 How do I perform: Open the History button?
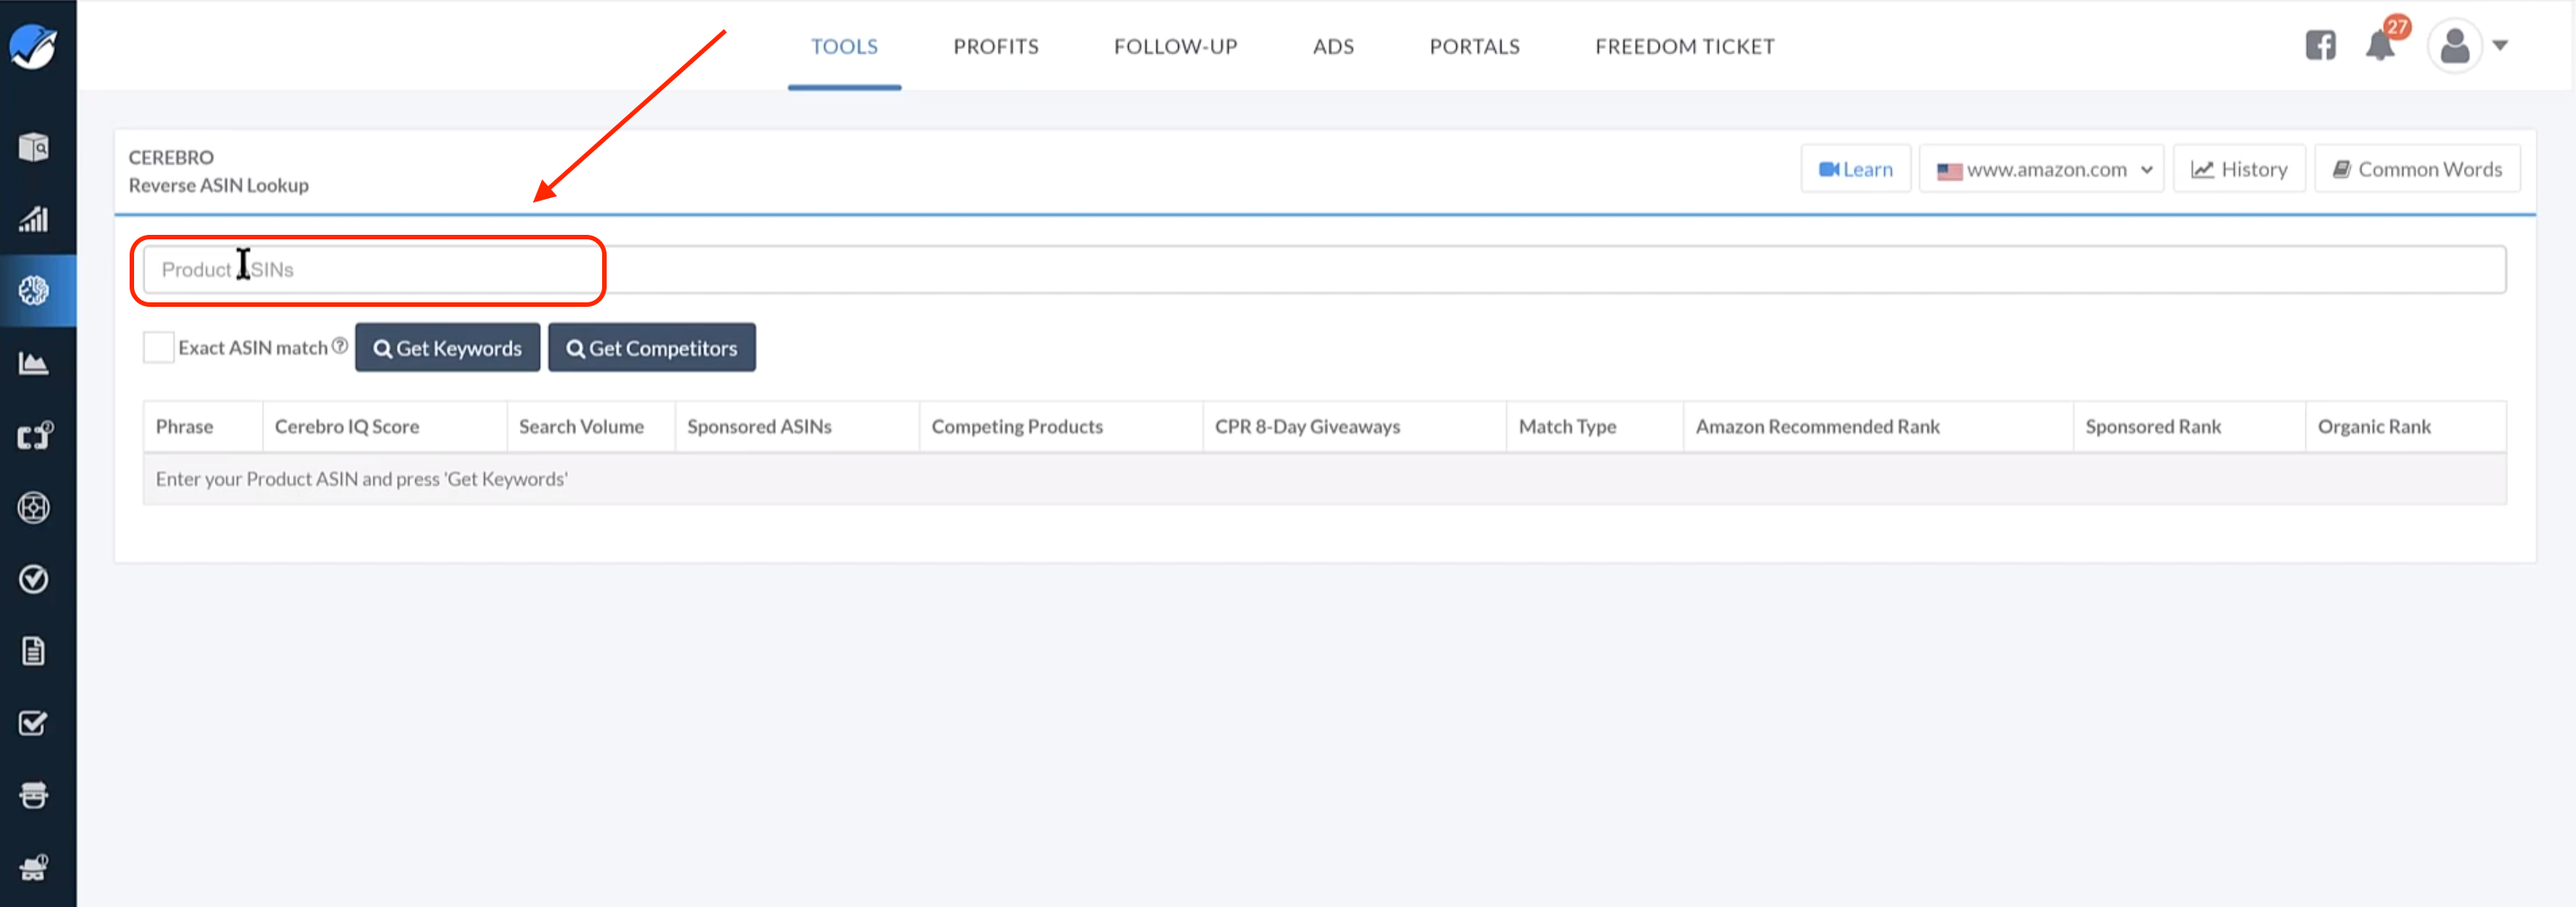(2238, 169)
